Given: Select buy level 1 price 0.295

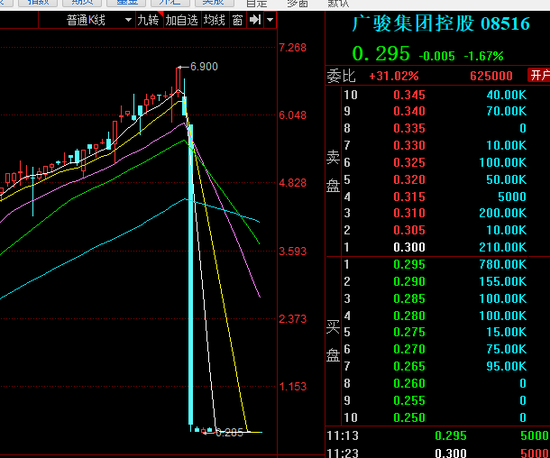Looking at the screenshot, I should click(409, 265).
